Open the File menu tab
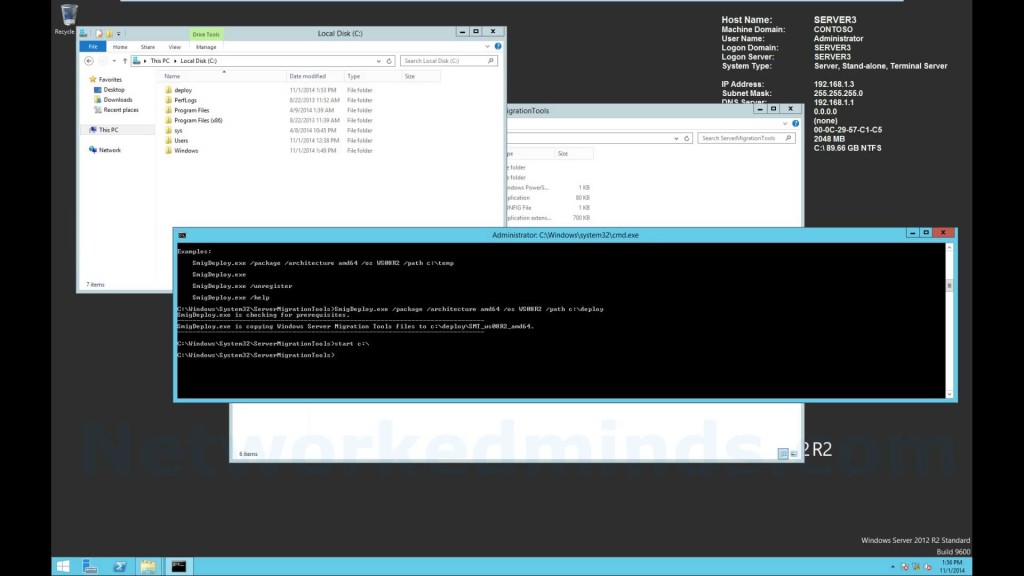 [x=93, y=46]
